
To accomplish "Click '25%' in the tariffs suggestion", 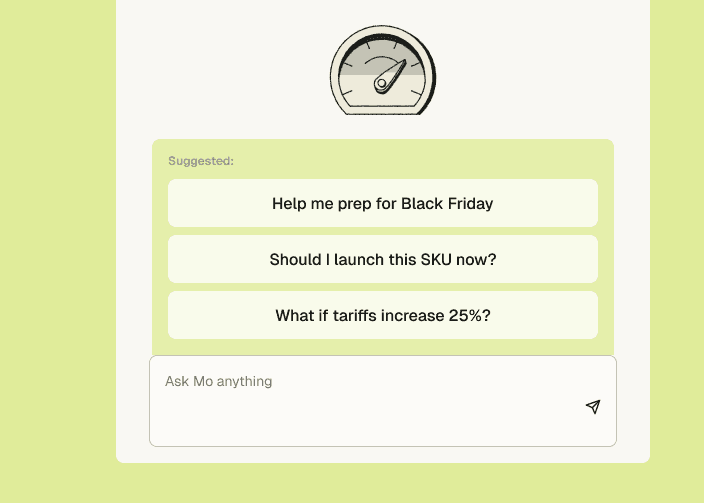I will tap(468, 315).
